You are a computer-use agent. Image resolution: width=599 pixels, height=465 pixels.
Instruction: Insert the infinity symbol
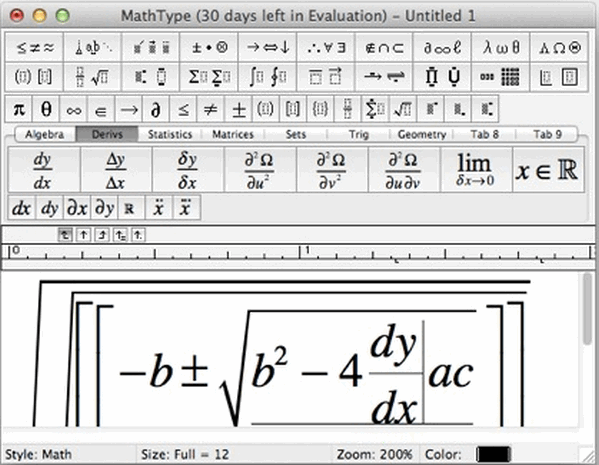pos(74,110)
